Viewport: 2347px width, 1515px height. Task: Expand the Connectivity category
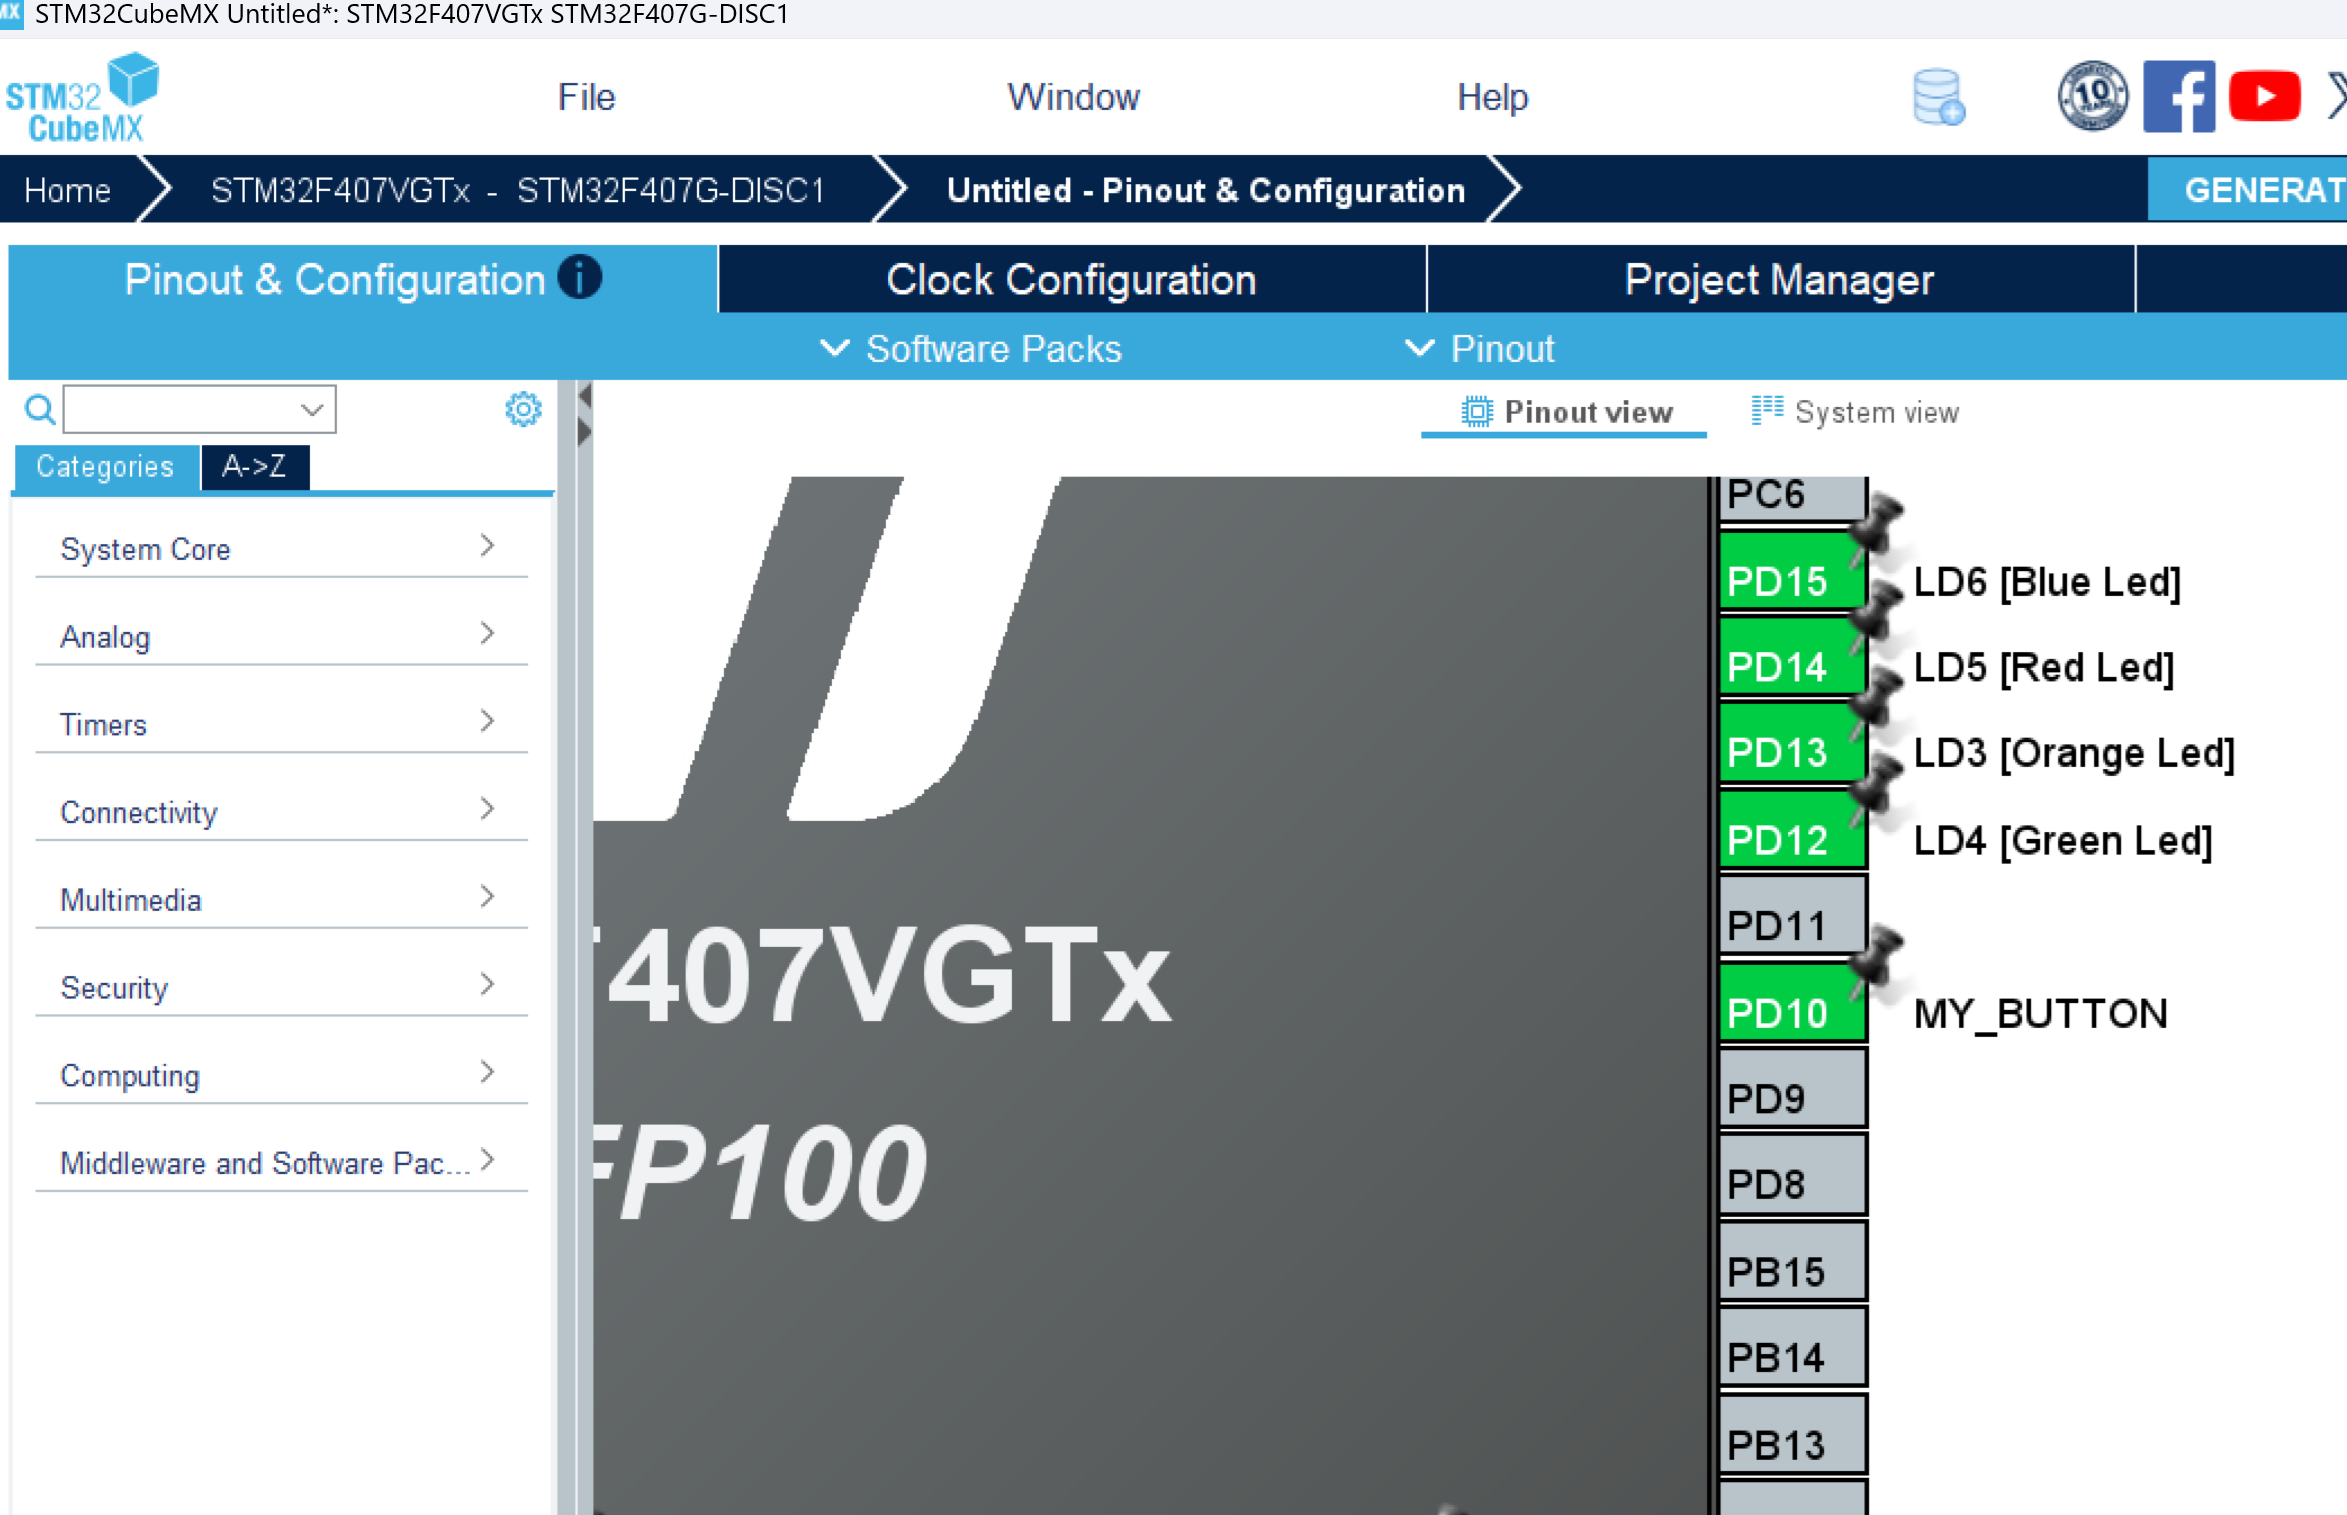coord(281,811)
